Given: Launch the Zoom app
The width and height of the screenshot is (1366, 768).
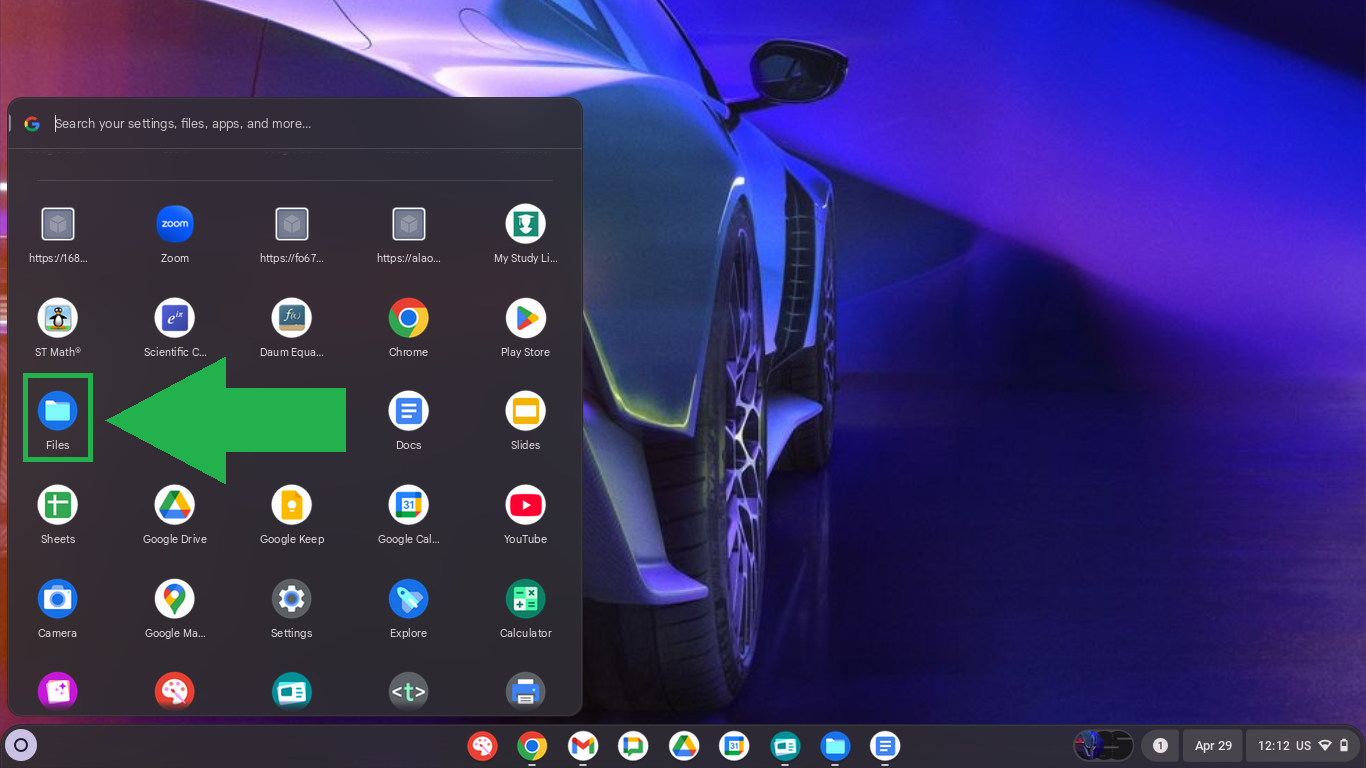Looking at the screenshot, I should click(175, 225).
